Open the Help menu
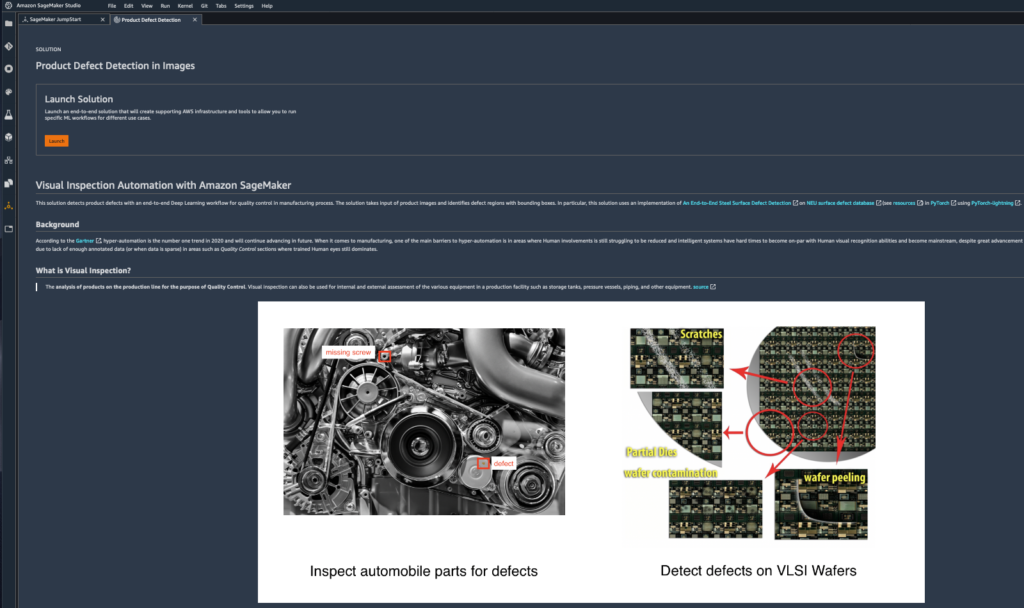 tap(267, 6)
